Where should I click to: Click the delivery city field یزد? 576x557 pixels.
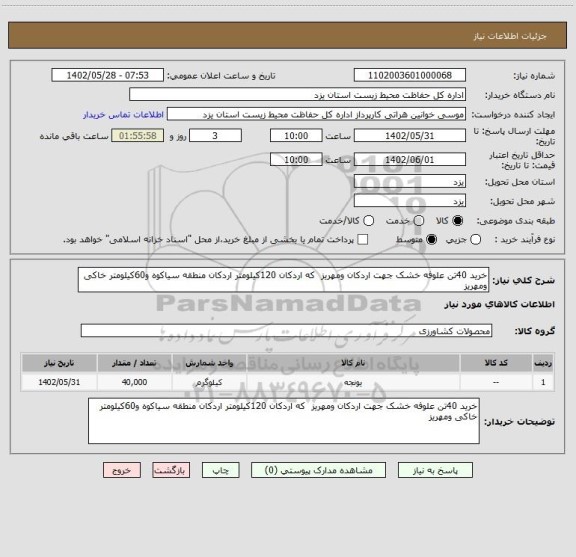[410, 201]
